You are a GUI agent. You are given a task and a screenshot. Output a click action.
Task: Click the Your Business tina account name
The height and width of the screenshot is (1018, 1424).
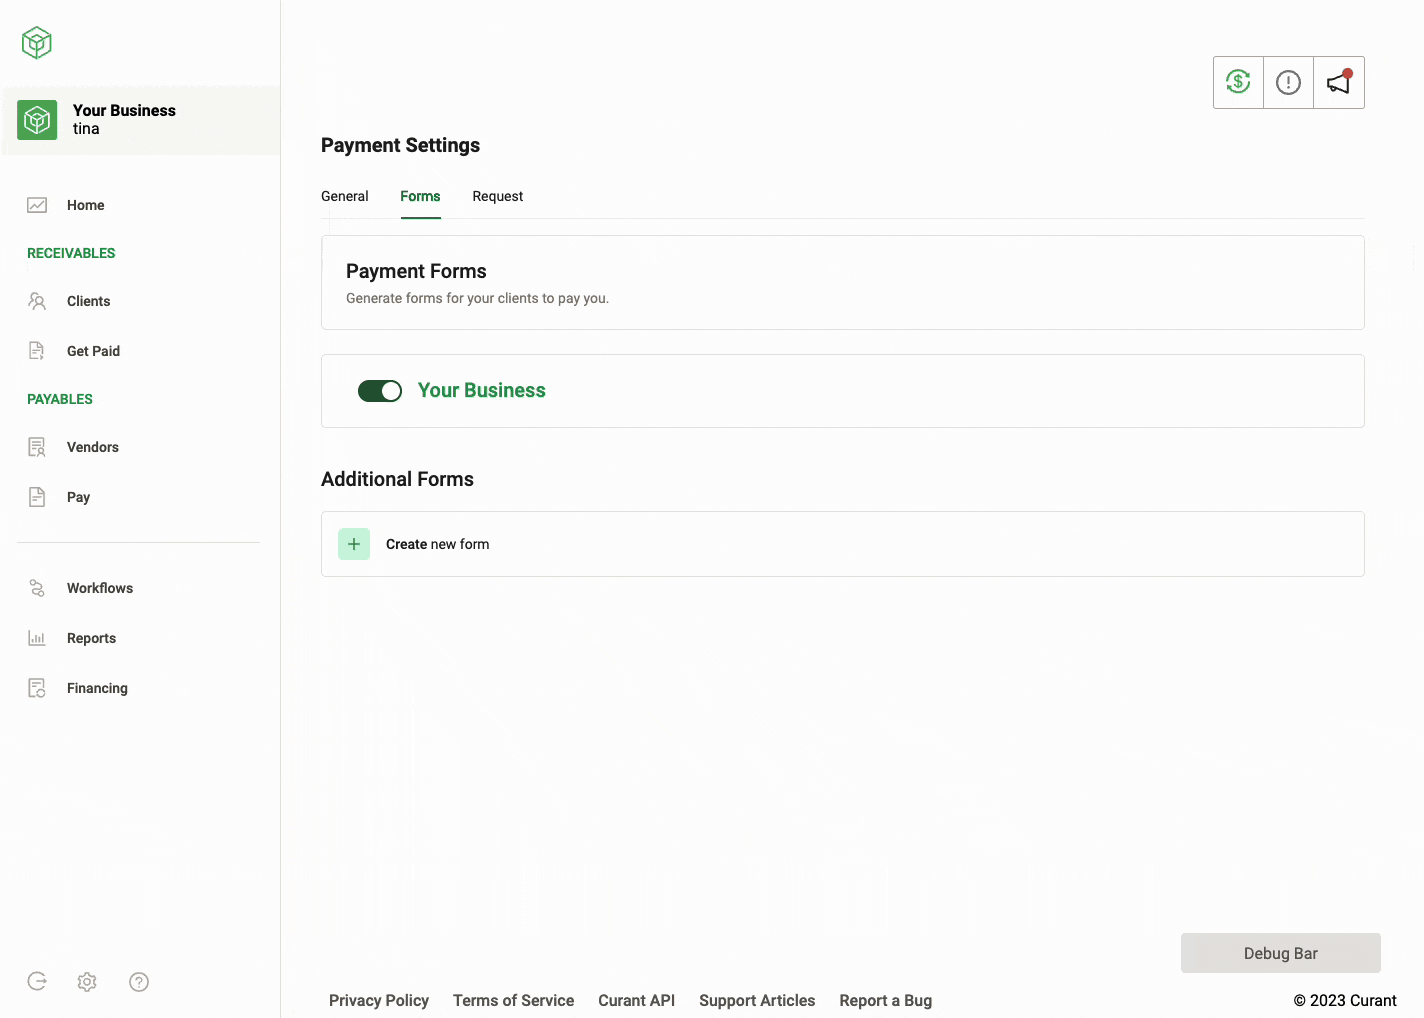click(x=124, y=119)
